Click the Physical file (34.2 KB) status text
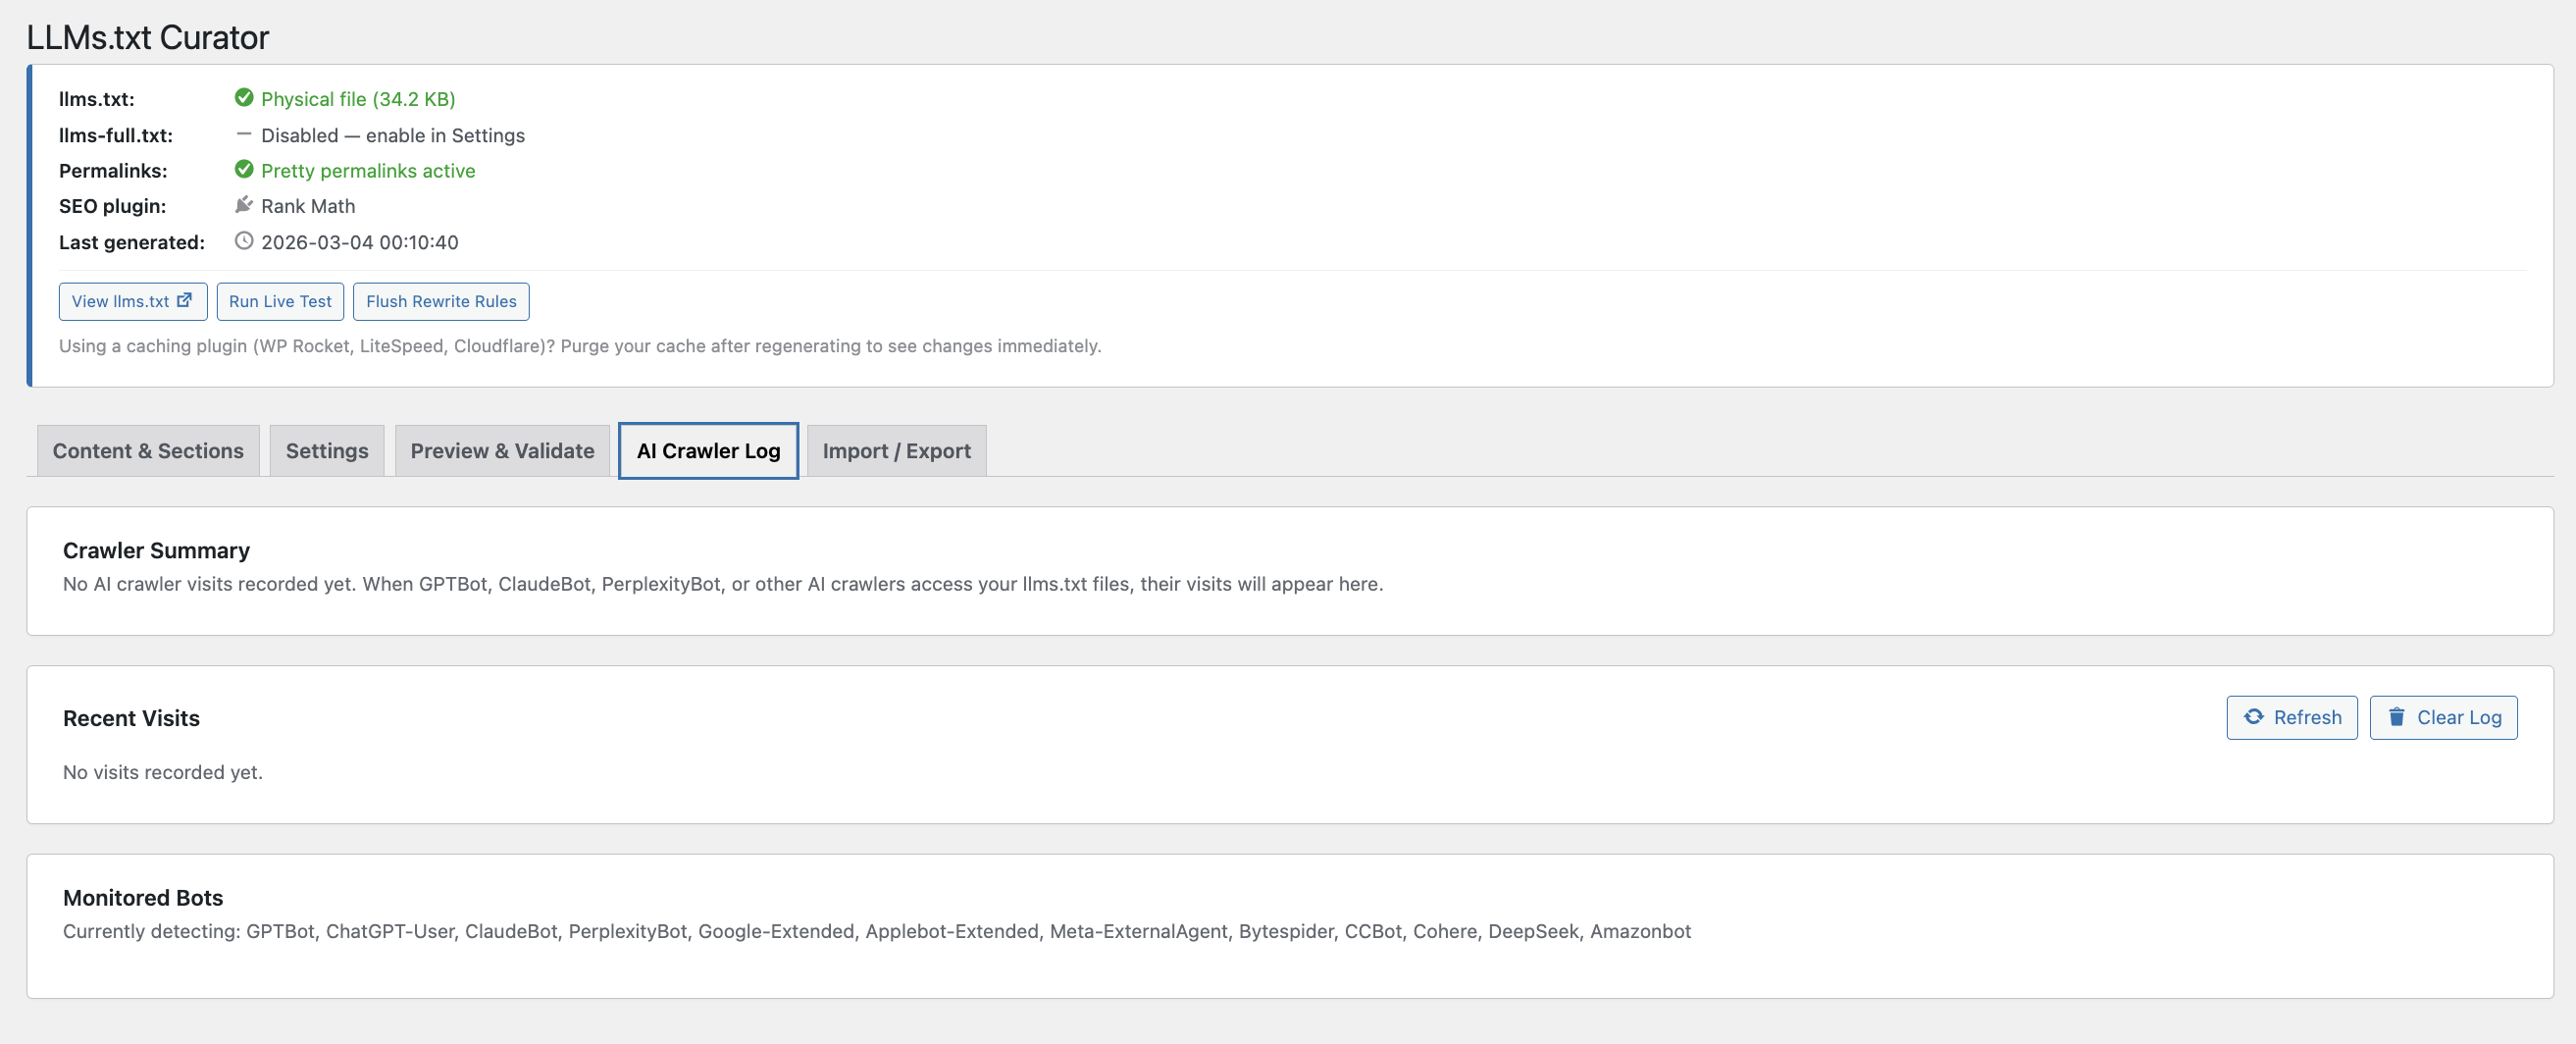The height and width of the screenshot is (1044, 2576). [357, 98]
